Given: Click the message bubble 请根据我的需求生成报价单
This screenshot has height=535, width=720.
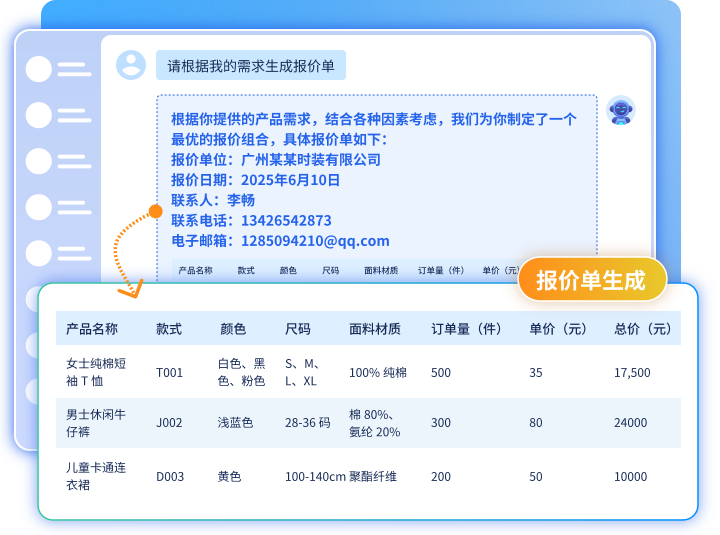Looking at the screenshot, I should click(250, 67).
